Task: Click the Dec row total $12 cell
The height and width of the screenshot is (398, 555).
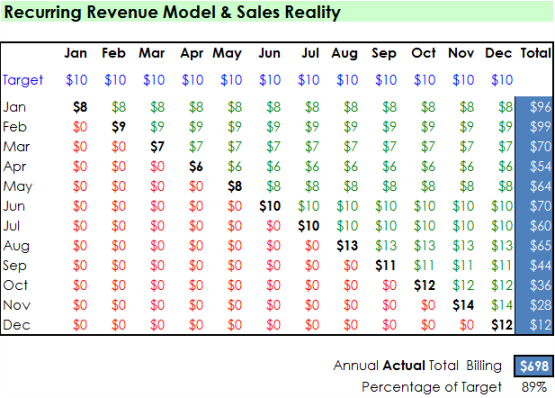Action: pyautogui.click(x=534, y=325)
